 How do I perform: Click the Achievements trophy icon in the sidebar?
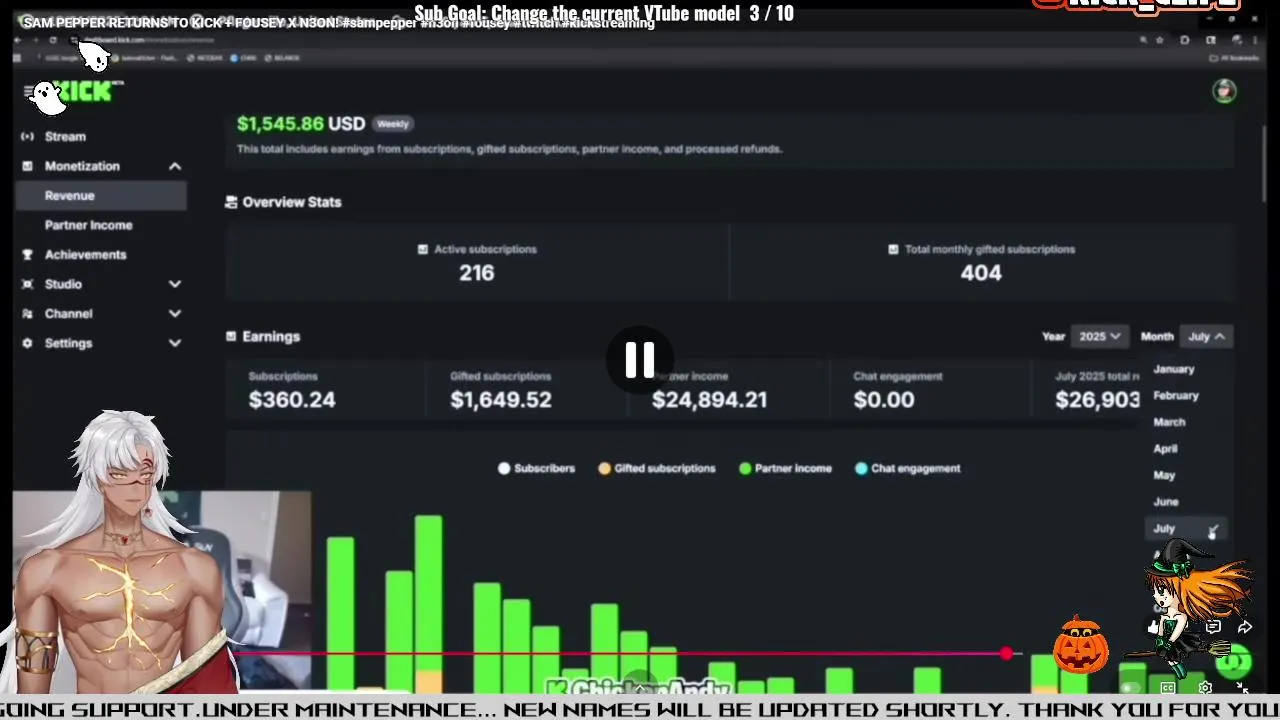(27, 255)
